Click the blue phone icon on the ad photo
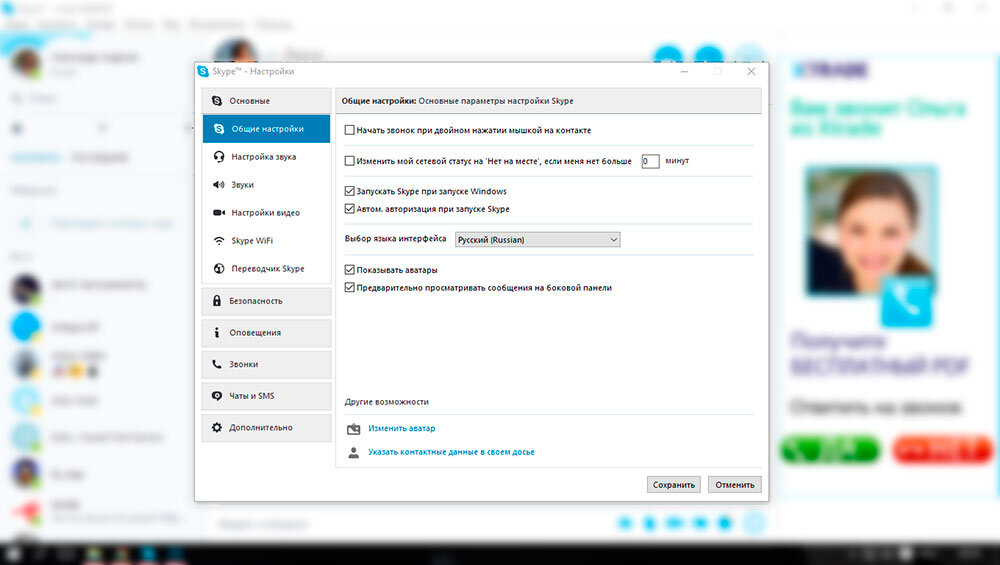Viewport: 1000px width, 565px height. pyautogui.click(x=906, y=302)
